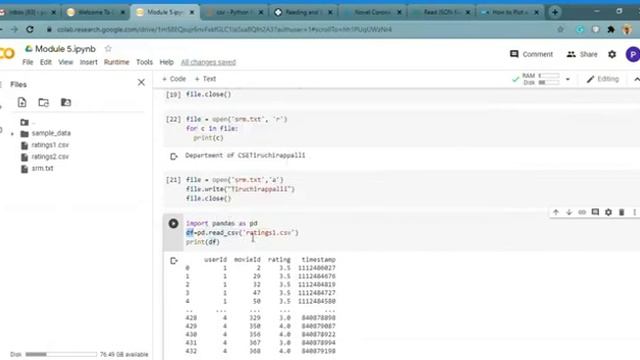This screenshot has width=640, height=360.
Task: Select the sample_data folder
Action: pyautogui.click(x=51, y=133)
